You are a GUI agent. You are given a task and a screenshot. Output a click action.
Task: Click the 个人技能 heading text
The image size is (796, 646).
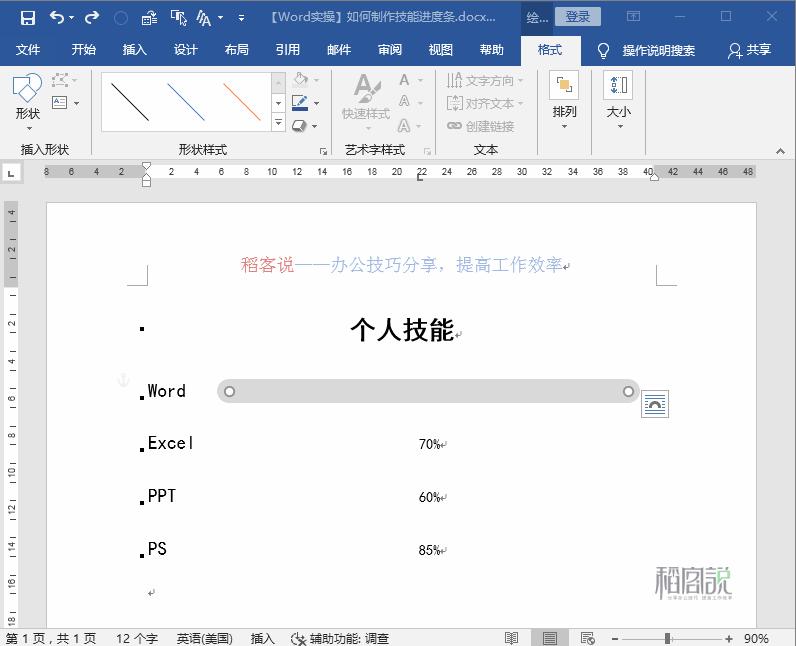402,329
